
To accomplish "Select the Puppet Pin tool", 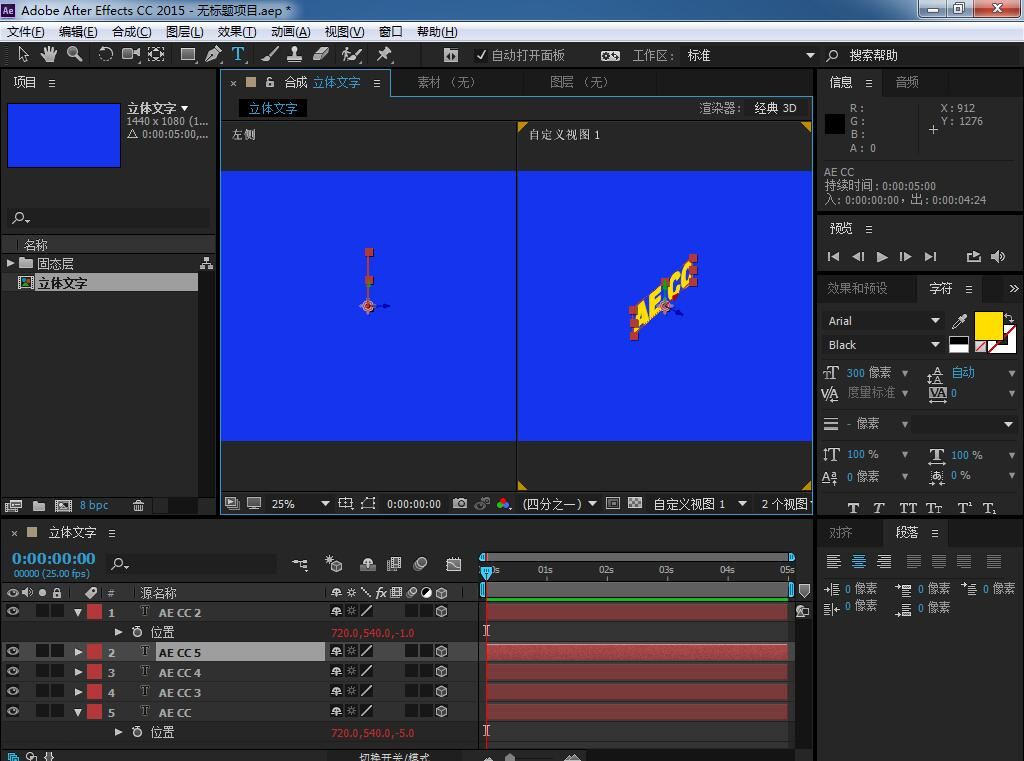I will pos(384,54).
